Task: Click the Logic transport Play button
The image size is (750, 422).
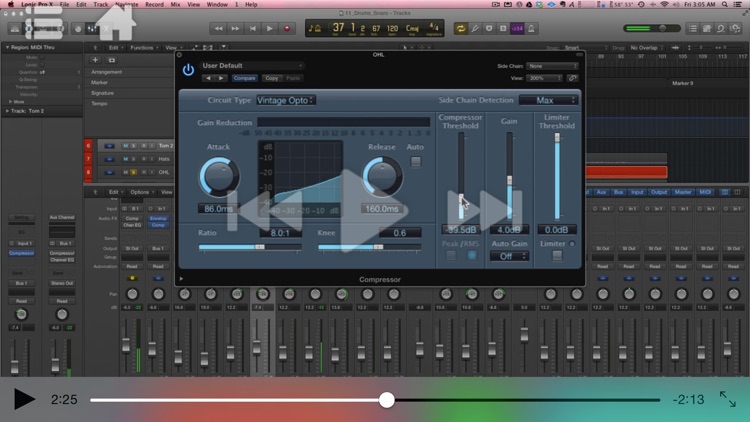Action: click(270, 29)
